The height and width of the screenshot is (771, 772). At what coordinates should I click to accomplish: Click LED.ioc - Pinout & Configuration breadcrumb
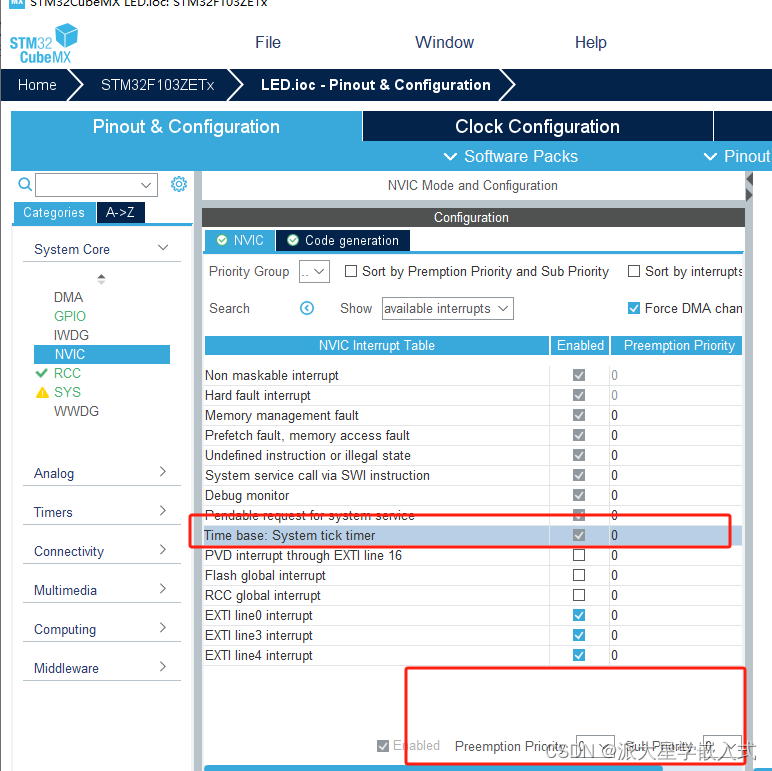pos(376,85)
